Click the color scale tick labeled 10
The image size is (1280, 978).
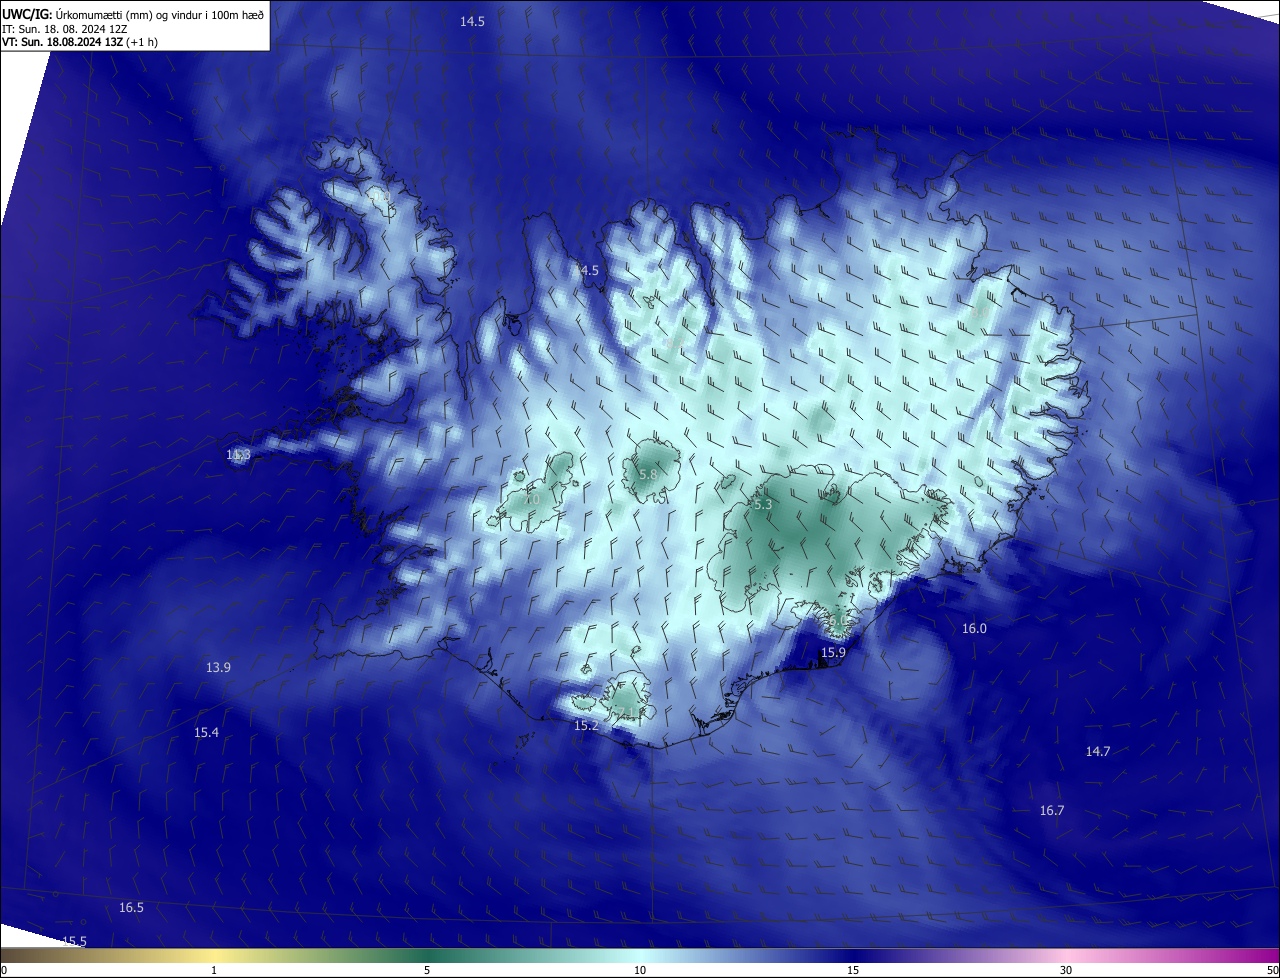click(640, 970)
